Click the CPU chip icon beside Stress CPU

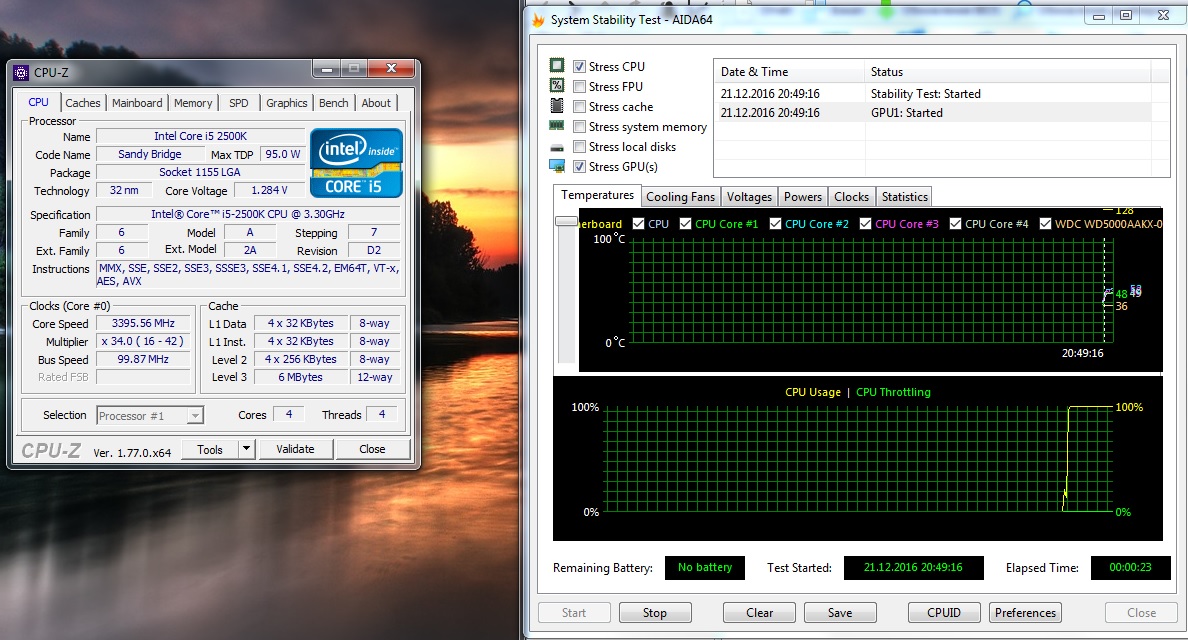[x=557, y=66]
